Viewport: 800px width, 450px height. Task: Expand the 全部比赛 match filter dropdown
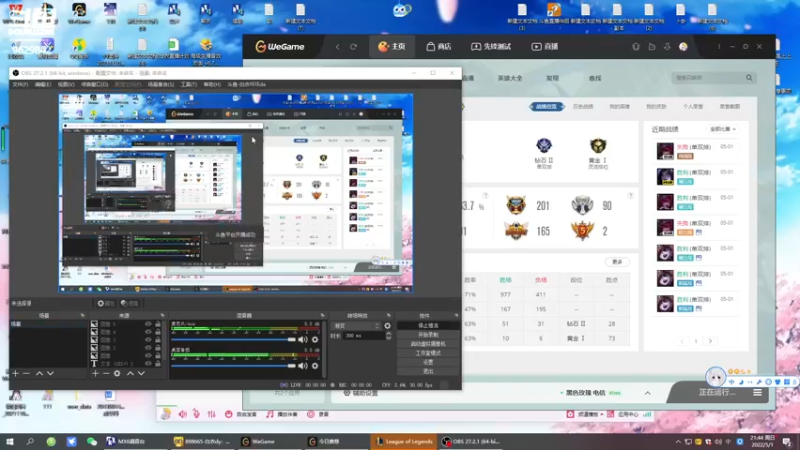[x=723, y=129]
